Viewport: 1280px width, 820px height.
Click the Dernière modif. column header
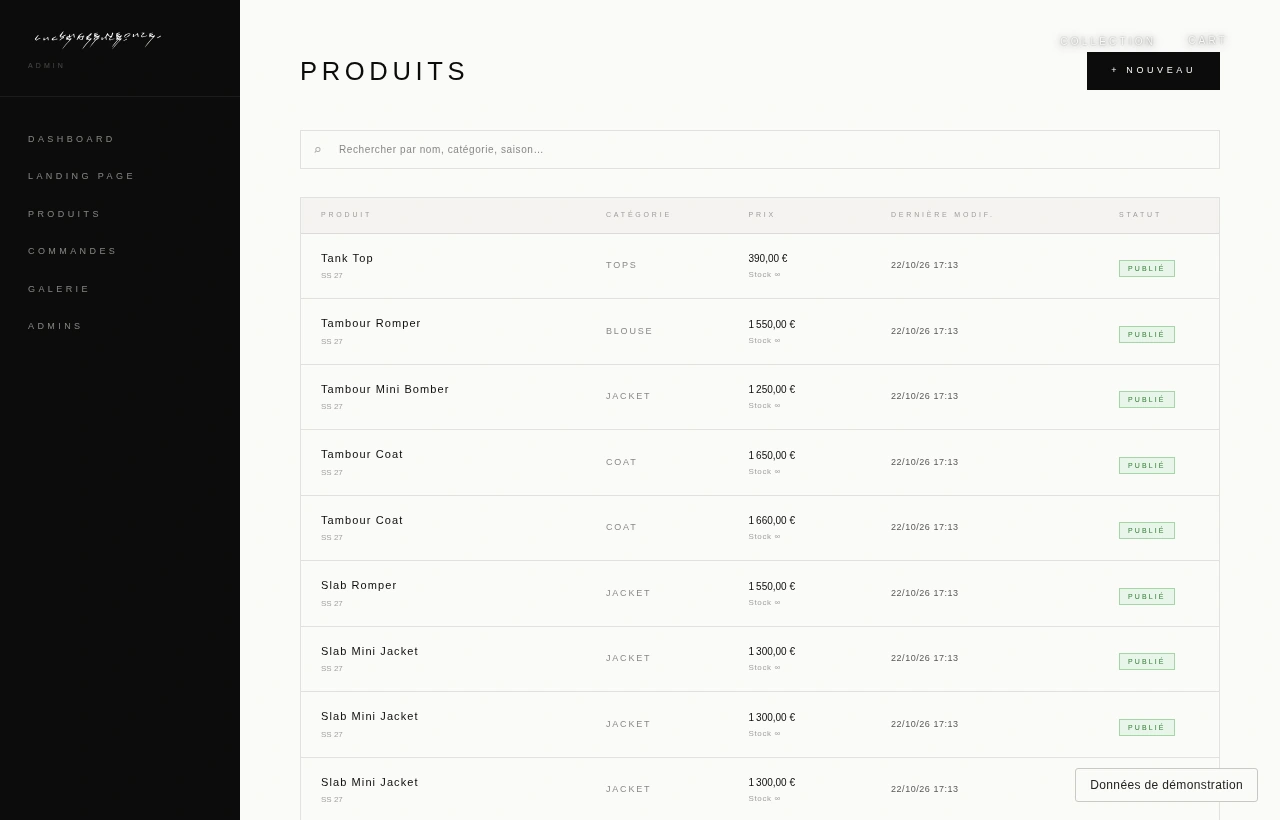coord(942,215)
